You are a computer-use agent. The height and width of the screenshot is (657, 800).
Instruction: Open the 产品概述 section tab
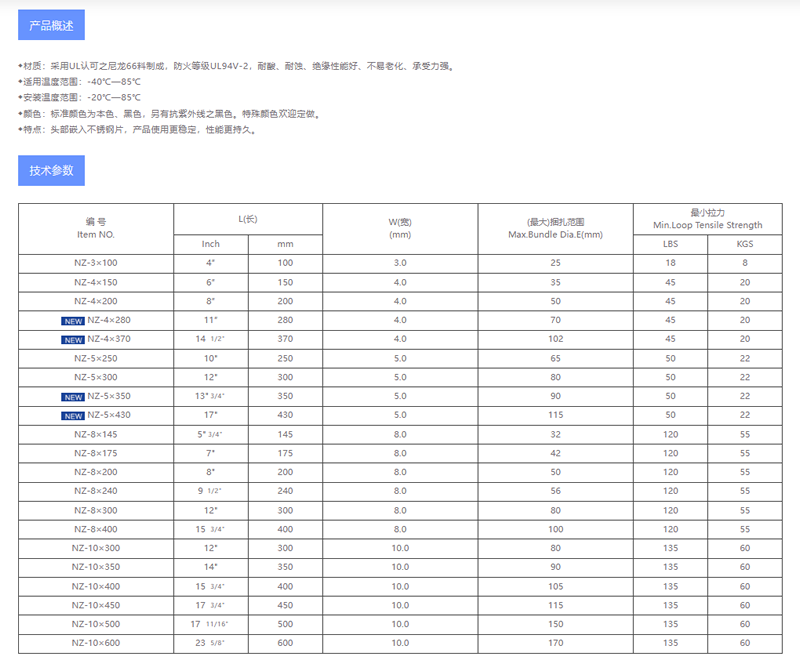click(51, 25)
